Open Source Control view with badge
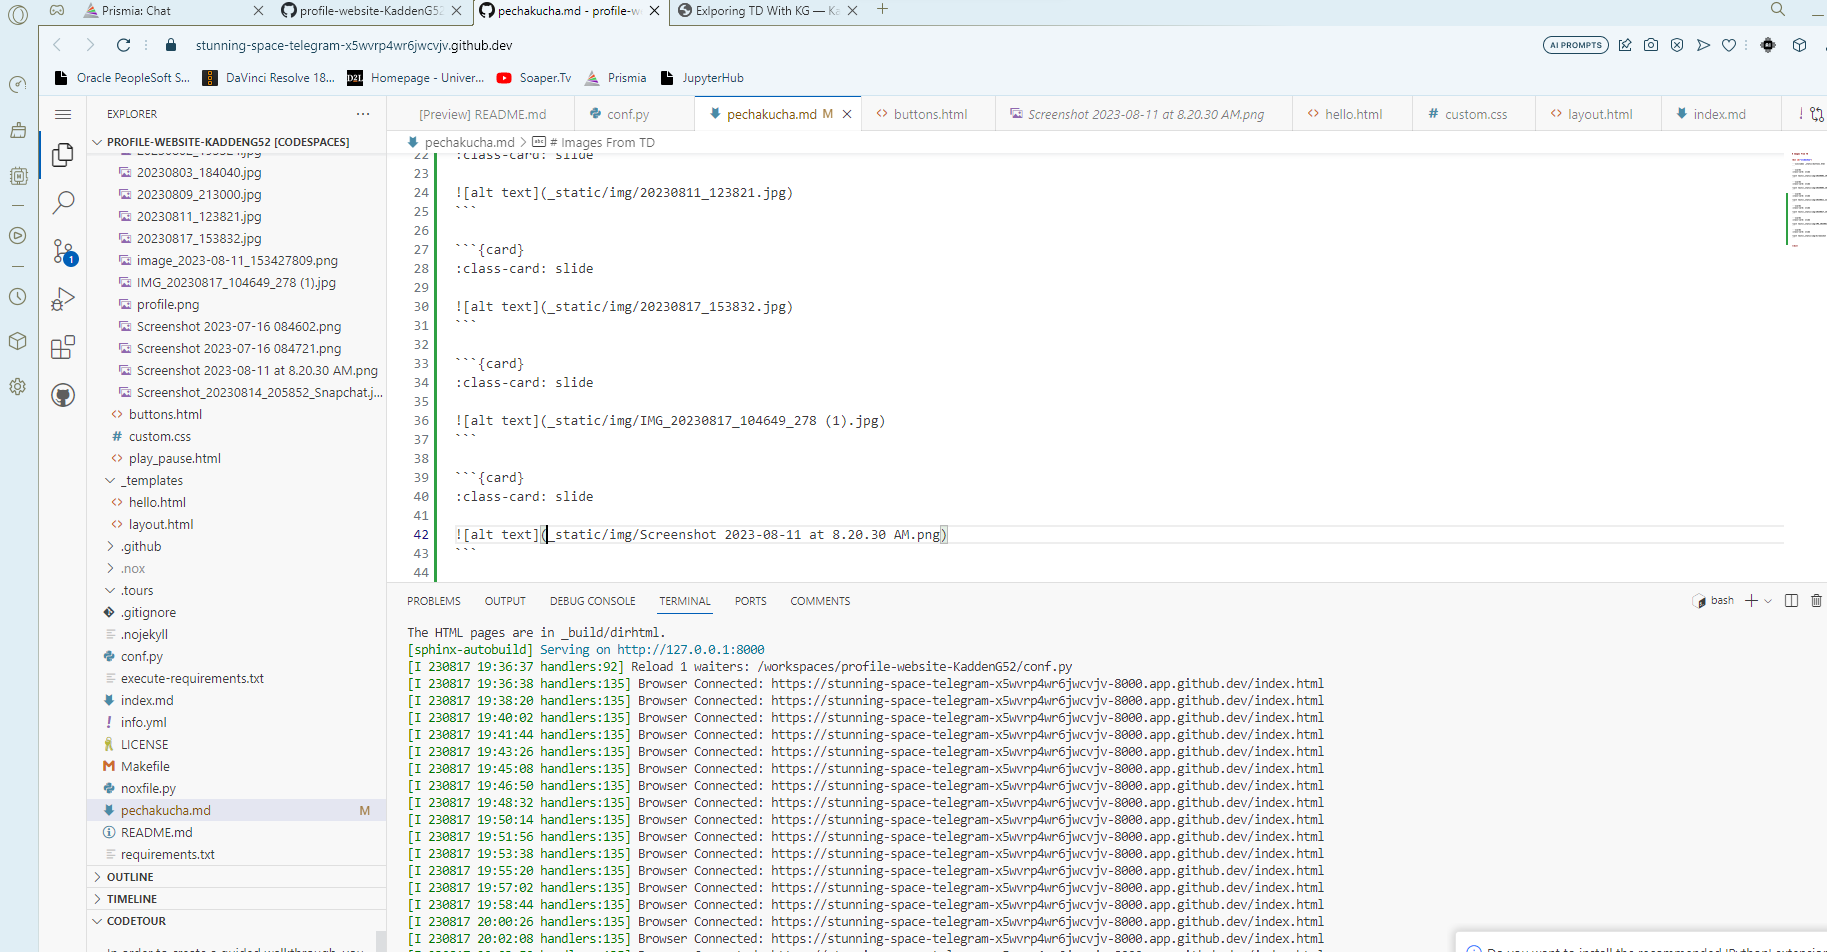1827x952 pixels. click(x=64, y=251)
